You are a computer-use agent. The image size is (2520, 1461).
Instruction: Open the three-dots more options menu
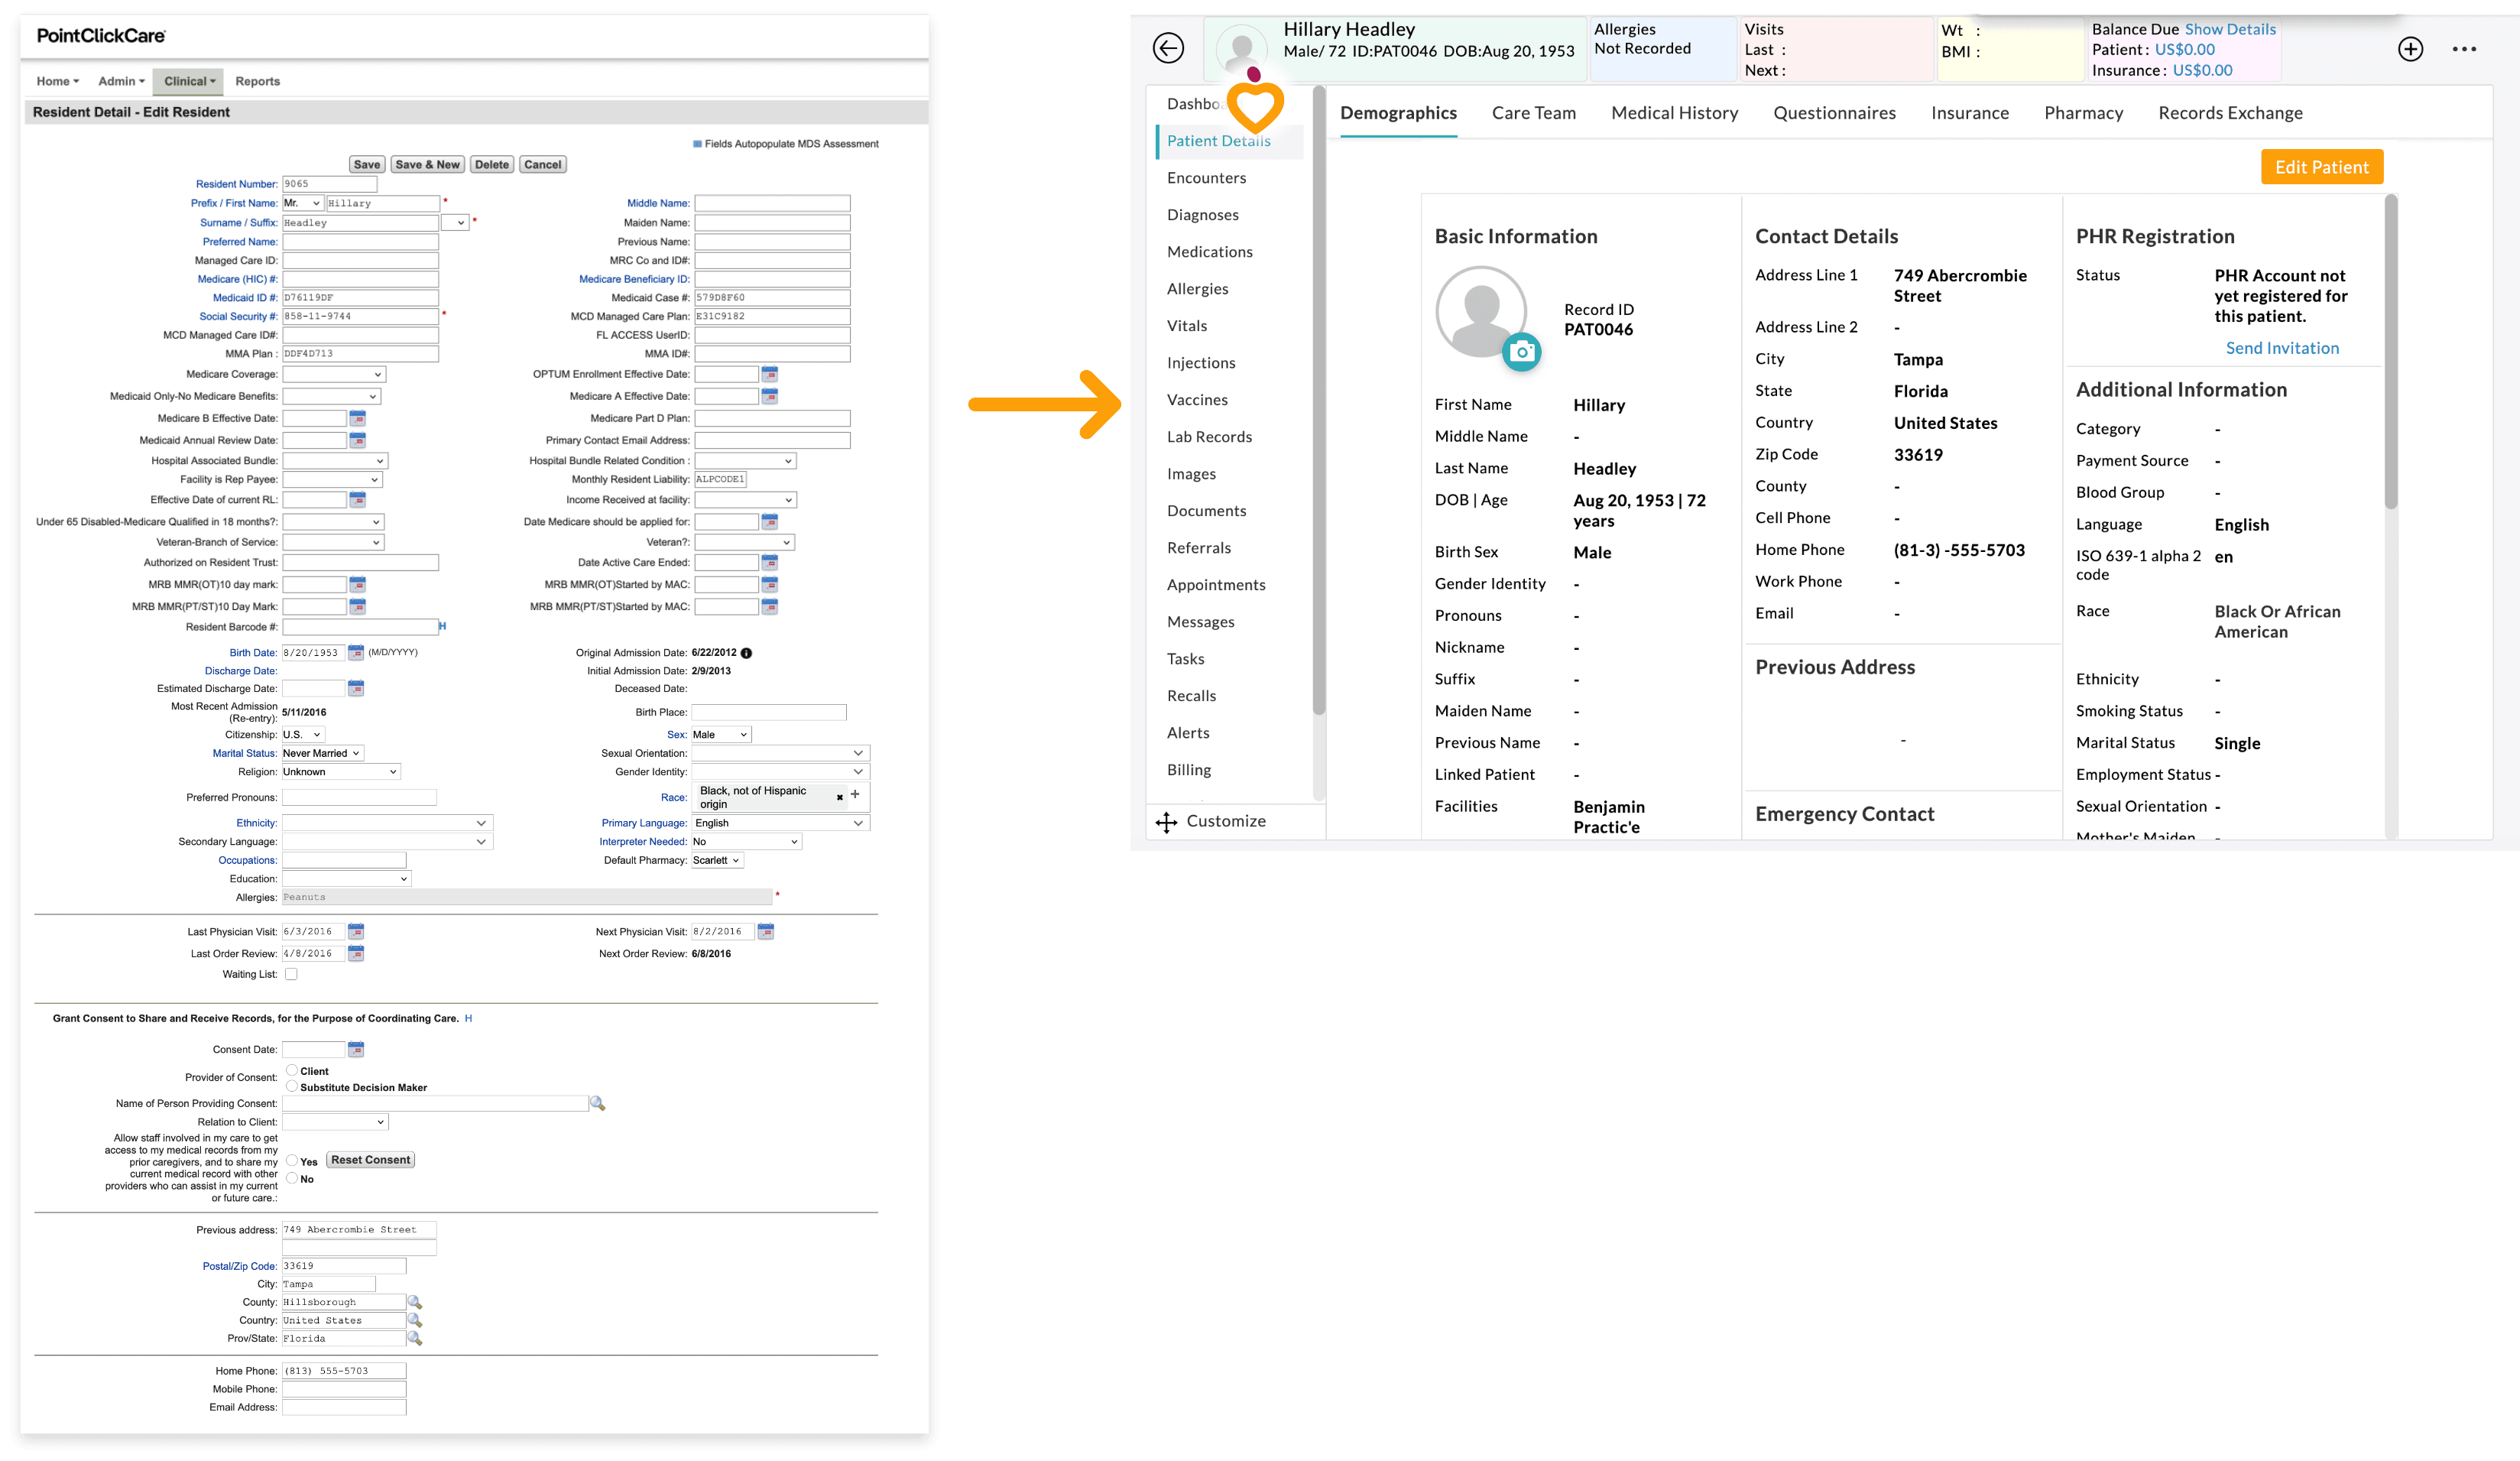pos(2464,49)
